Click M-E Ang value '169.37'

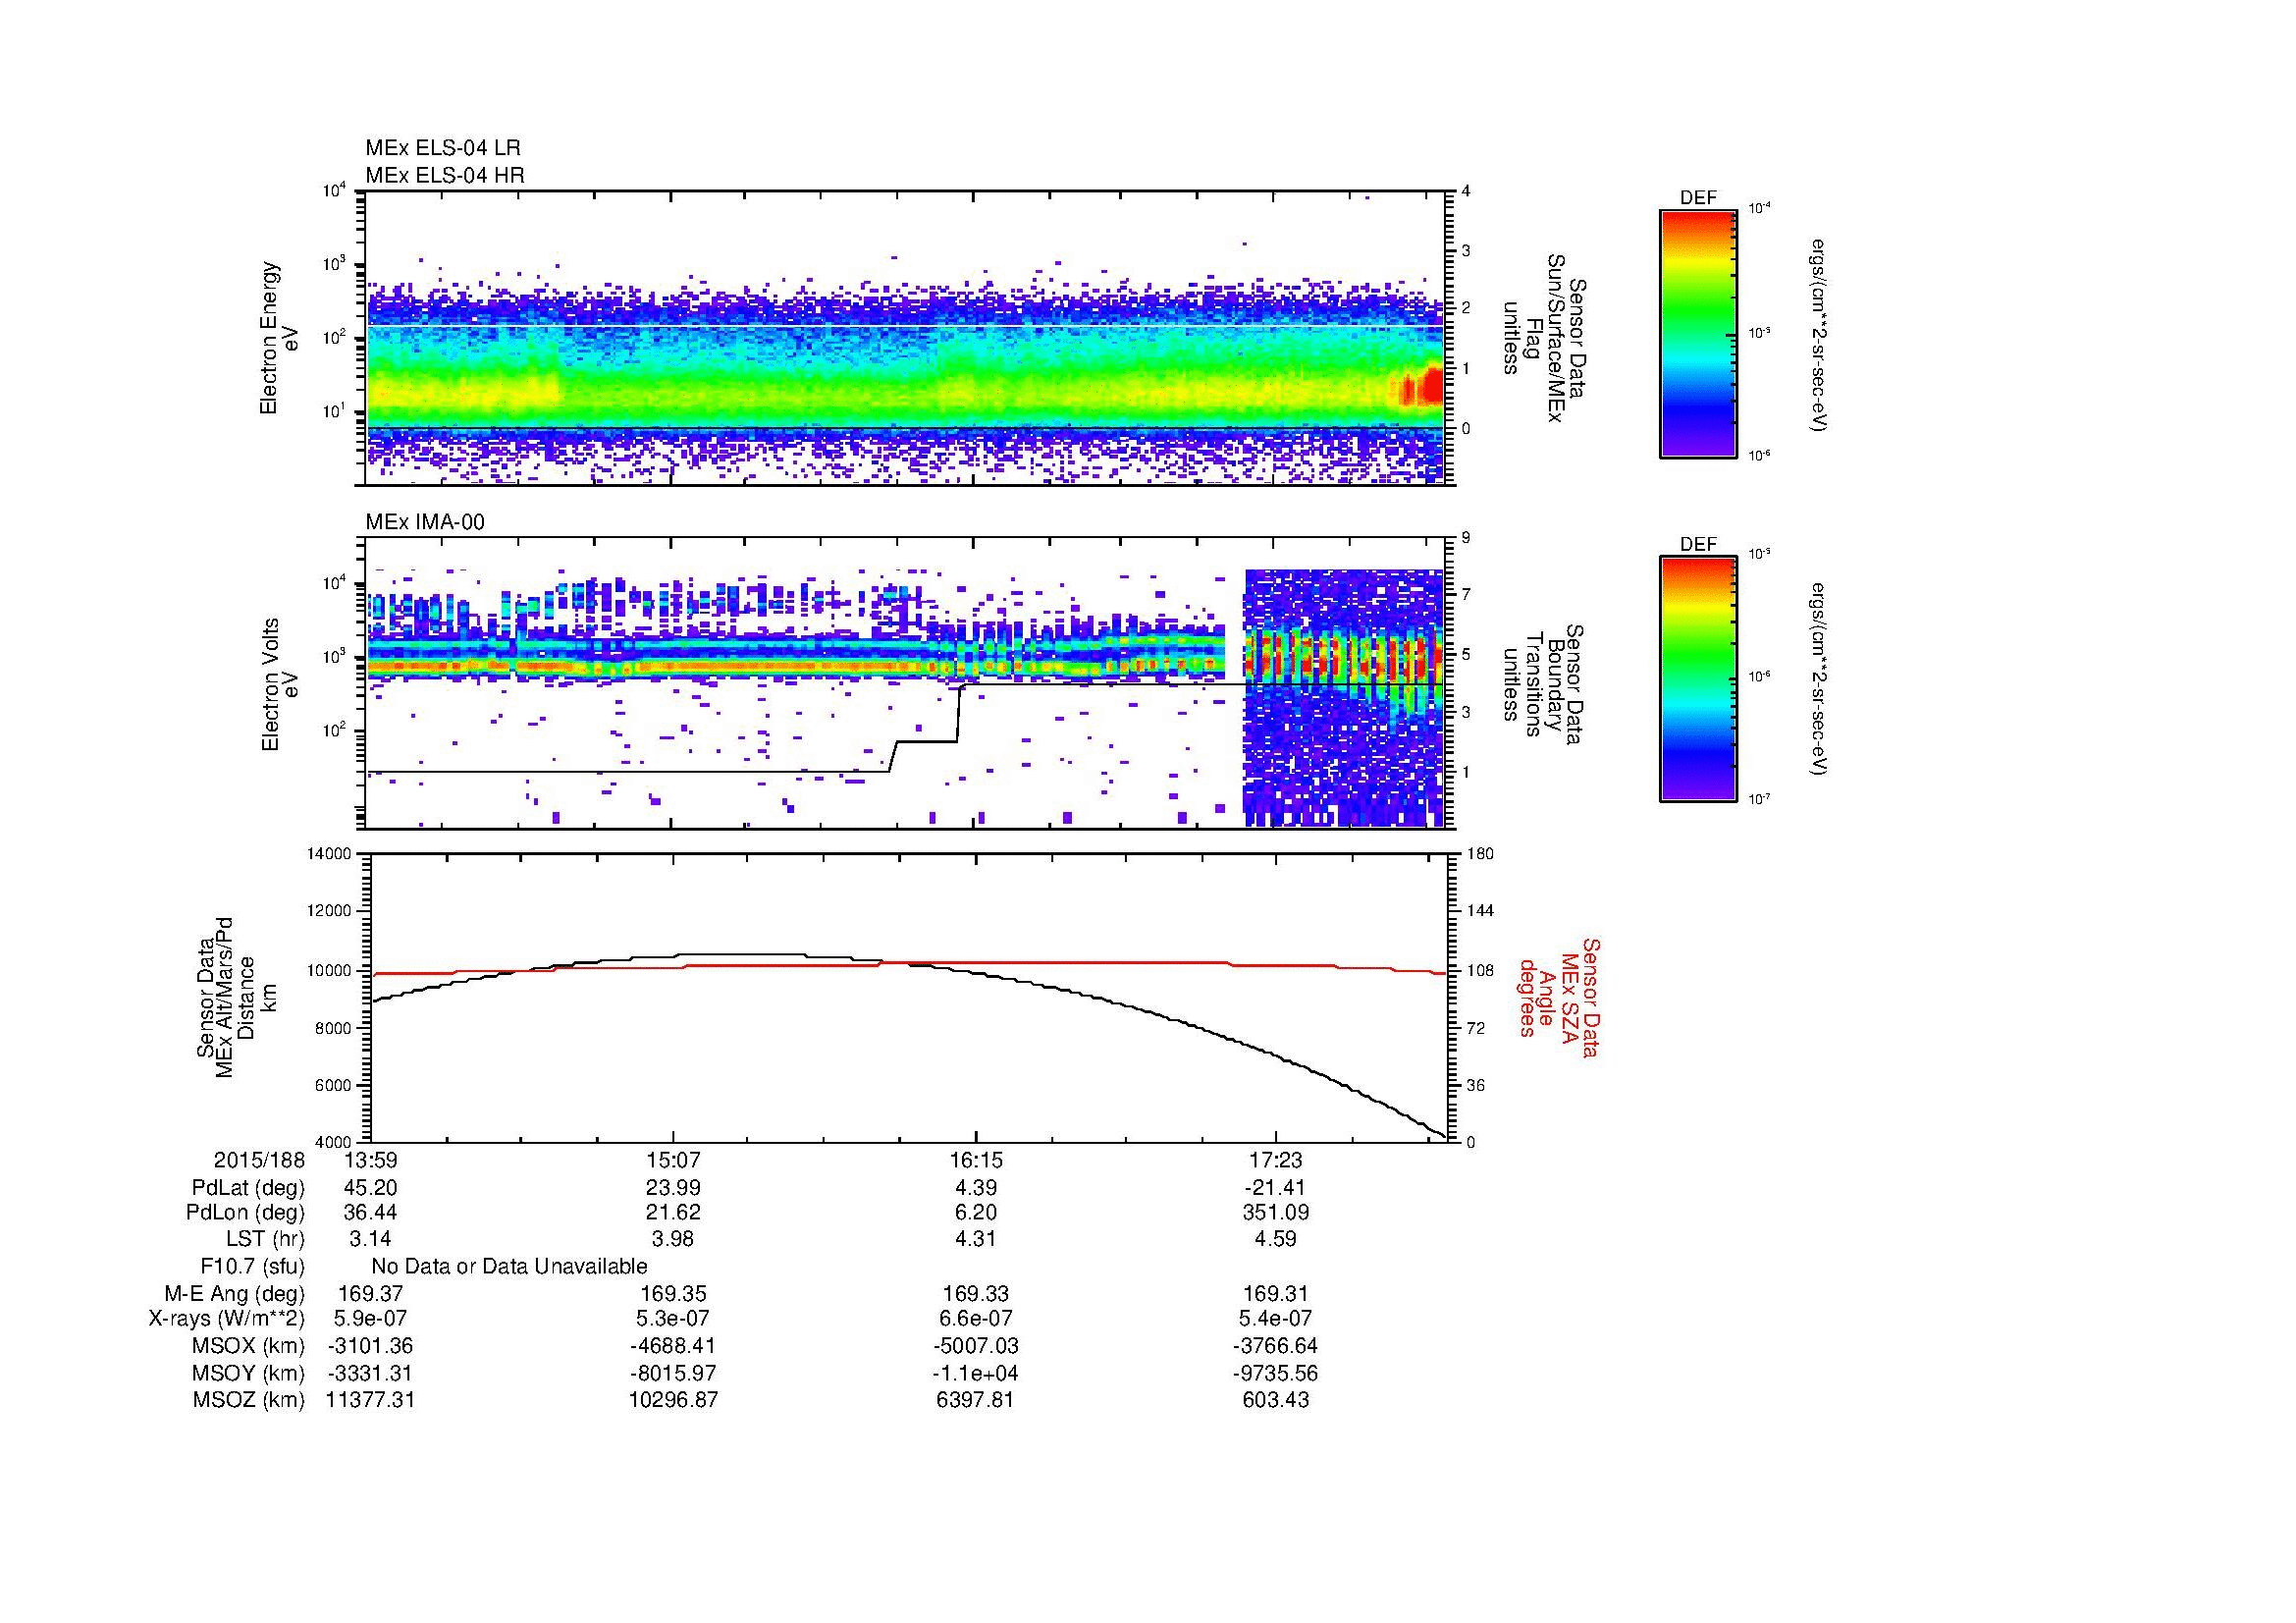tap(370, 1294)
